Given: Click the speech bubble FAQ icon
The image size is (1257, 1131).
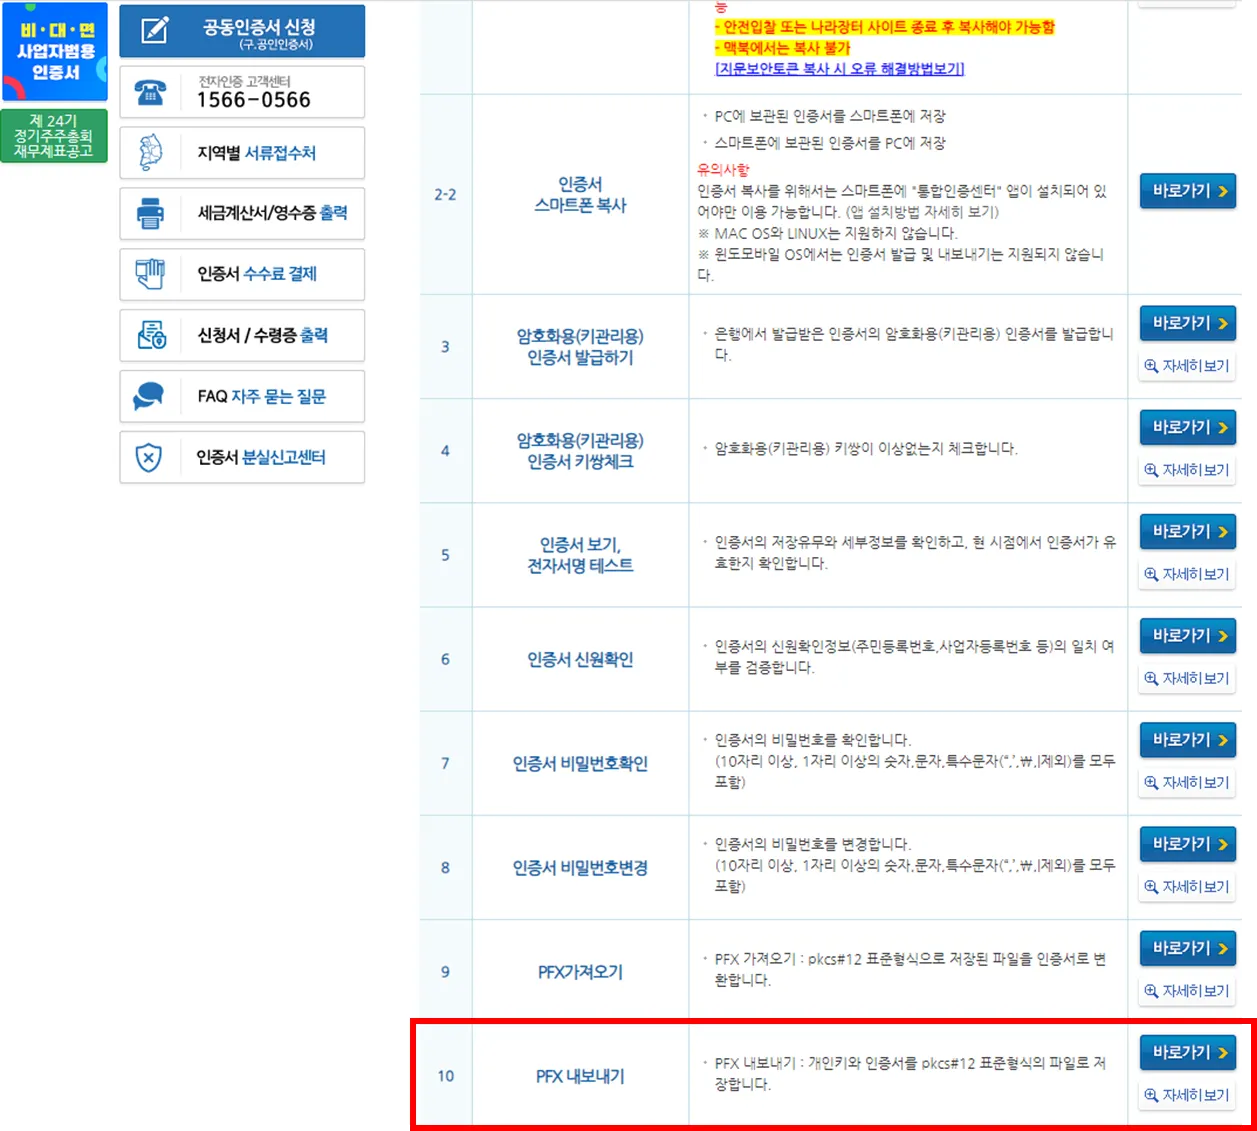Looking at the screenshot, I should [x=149, y=396].
